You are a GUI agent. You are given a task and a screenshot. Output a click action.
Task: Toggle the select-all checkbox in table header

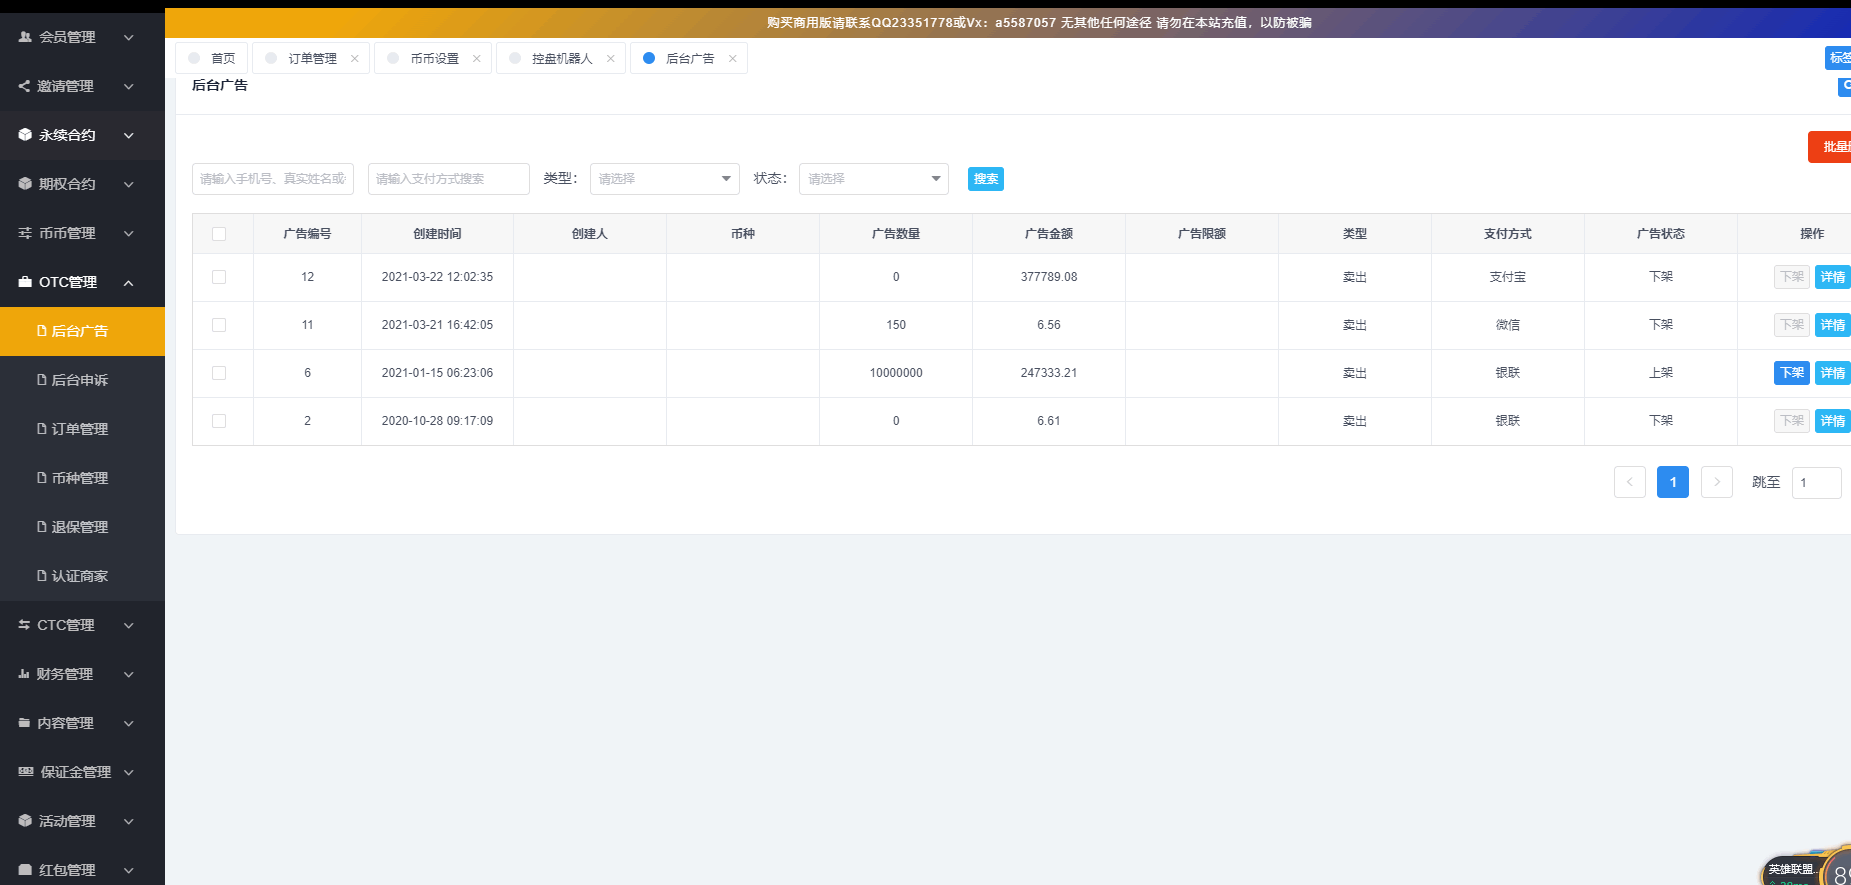[219, 234]
